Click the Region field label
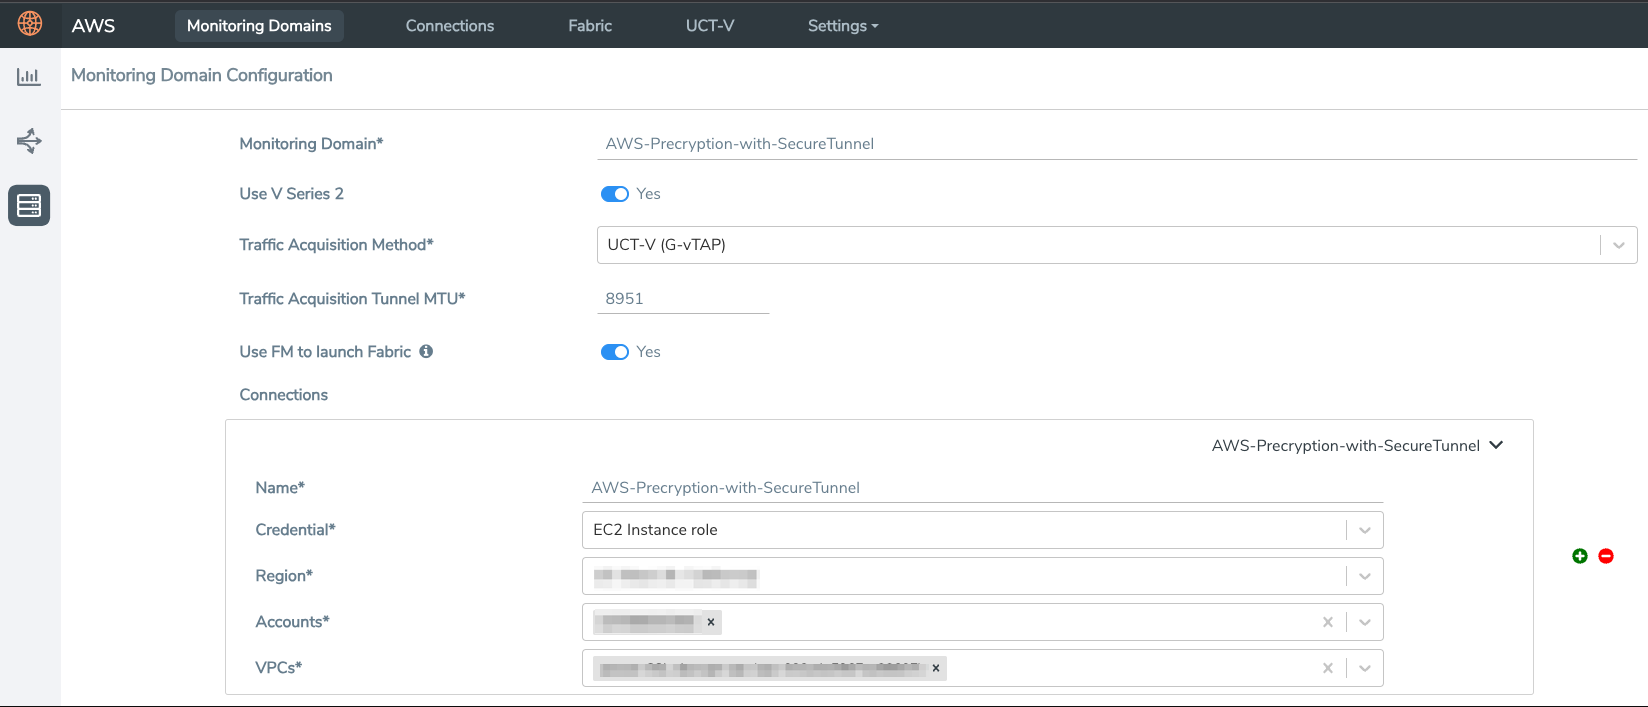This screenshot has height=707, width=1648. [284, 576]
